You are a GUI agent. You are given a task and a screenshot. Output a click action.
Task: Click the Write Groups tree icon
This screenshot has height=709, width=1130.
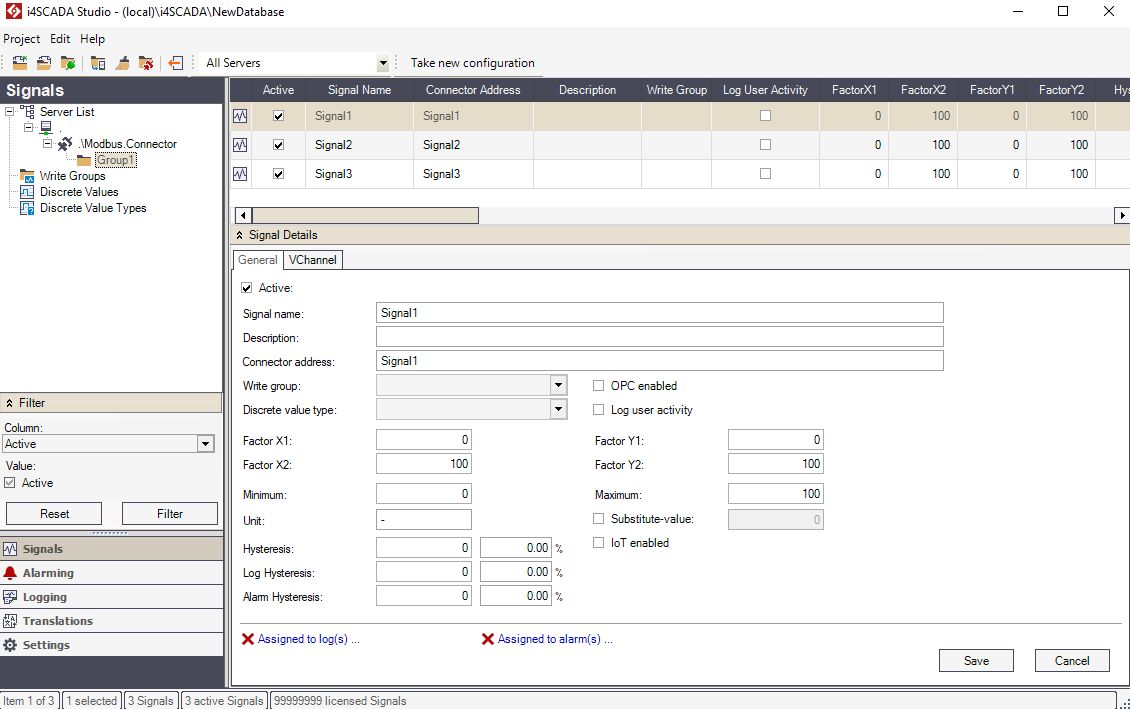(25, 176)
